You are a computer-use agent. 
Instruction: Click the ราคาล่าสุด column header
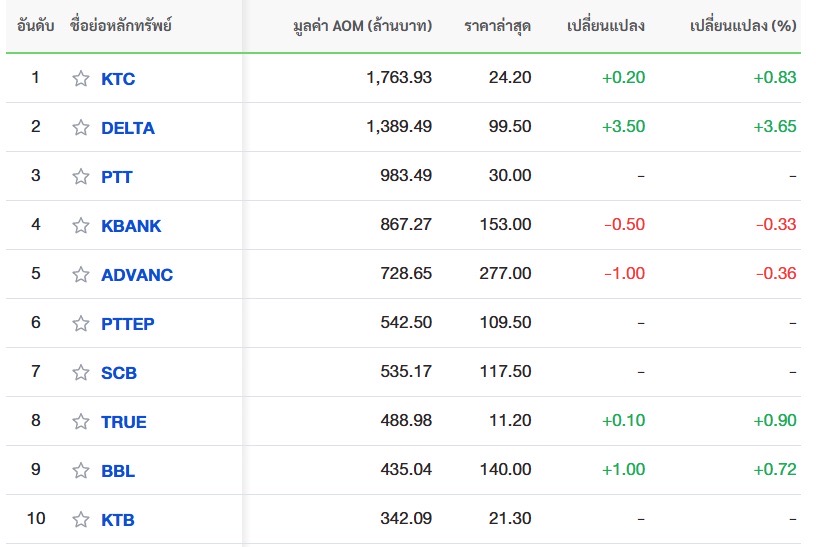497,25
